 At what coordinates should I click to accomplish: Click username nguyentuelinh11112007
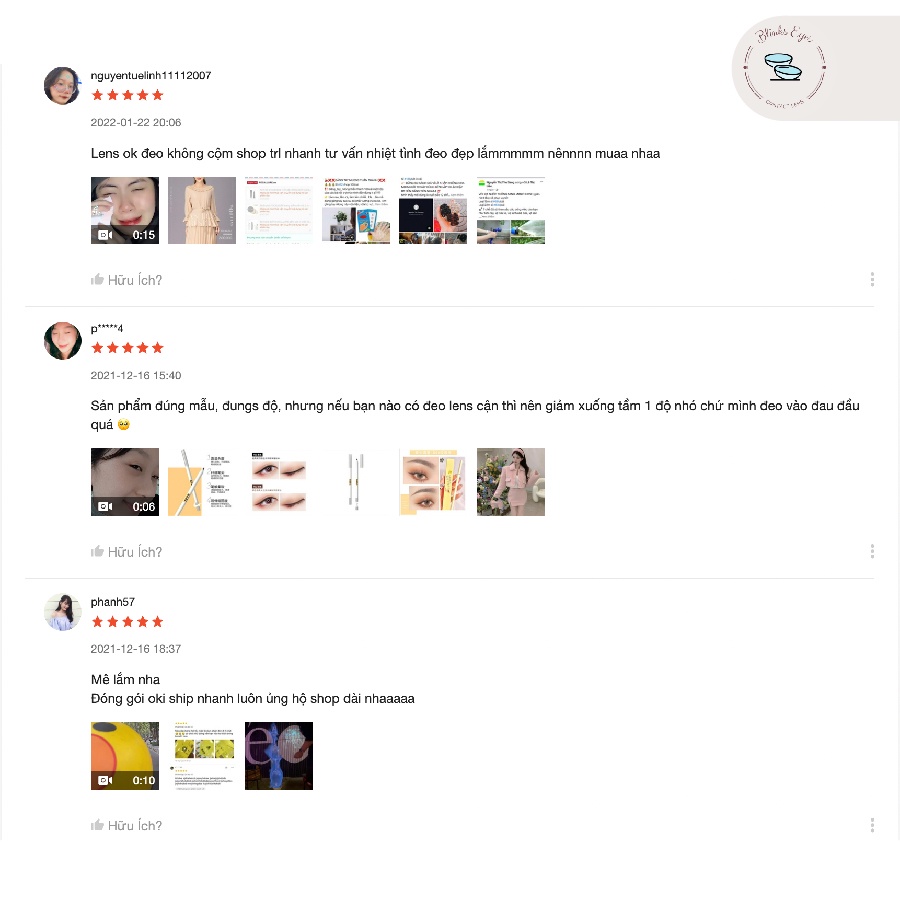pos(151,76)
